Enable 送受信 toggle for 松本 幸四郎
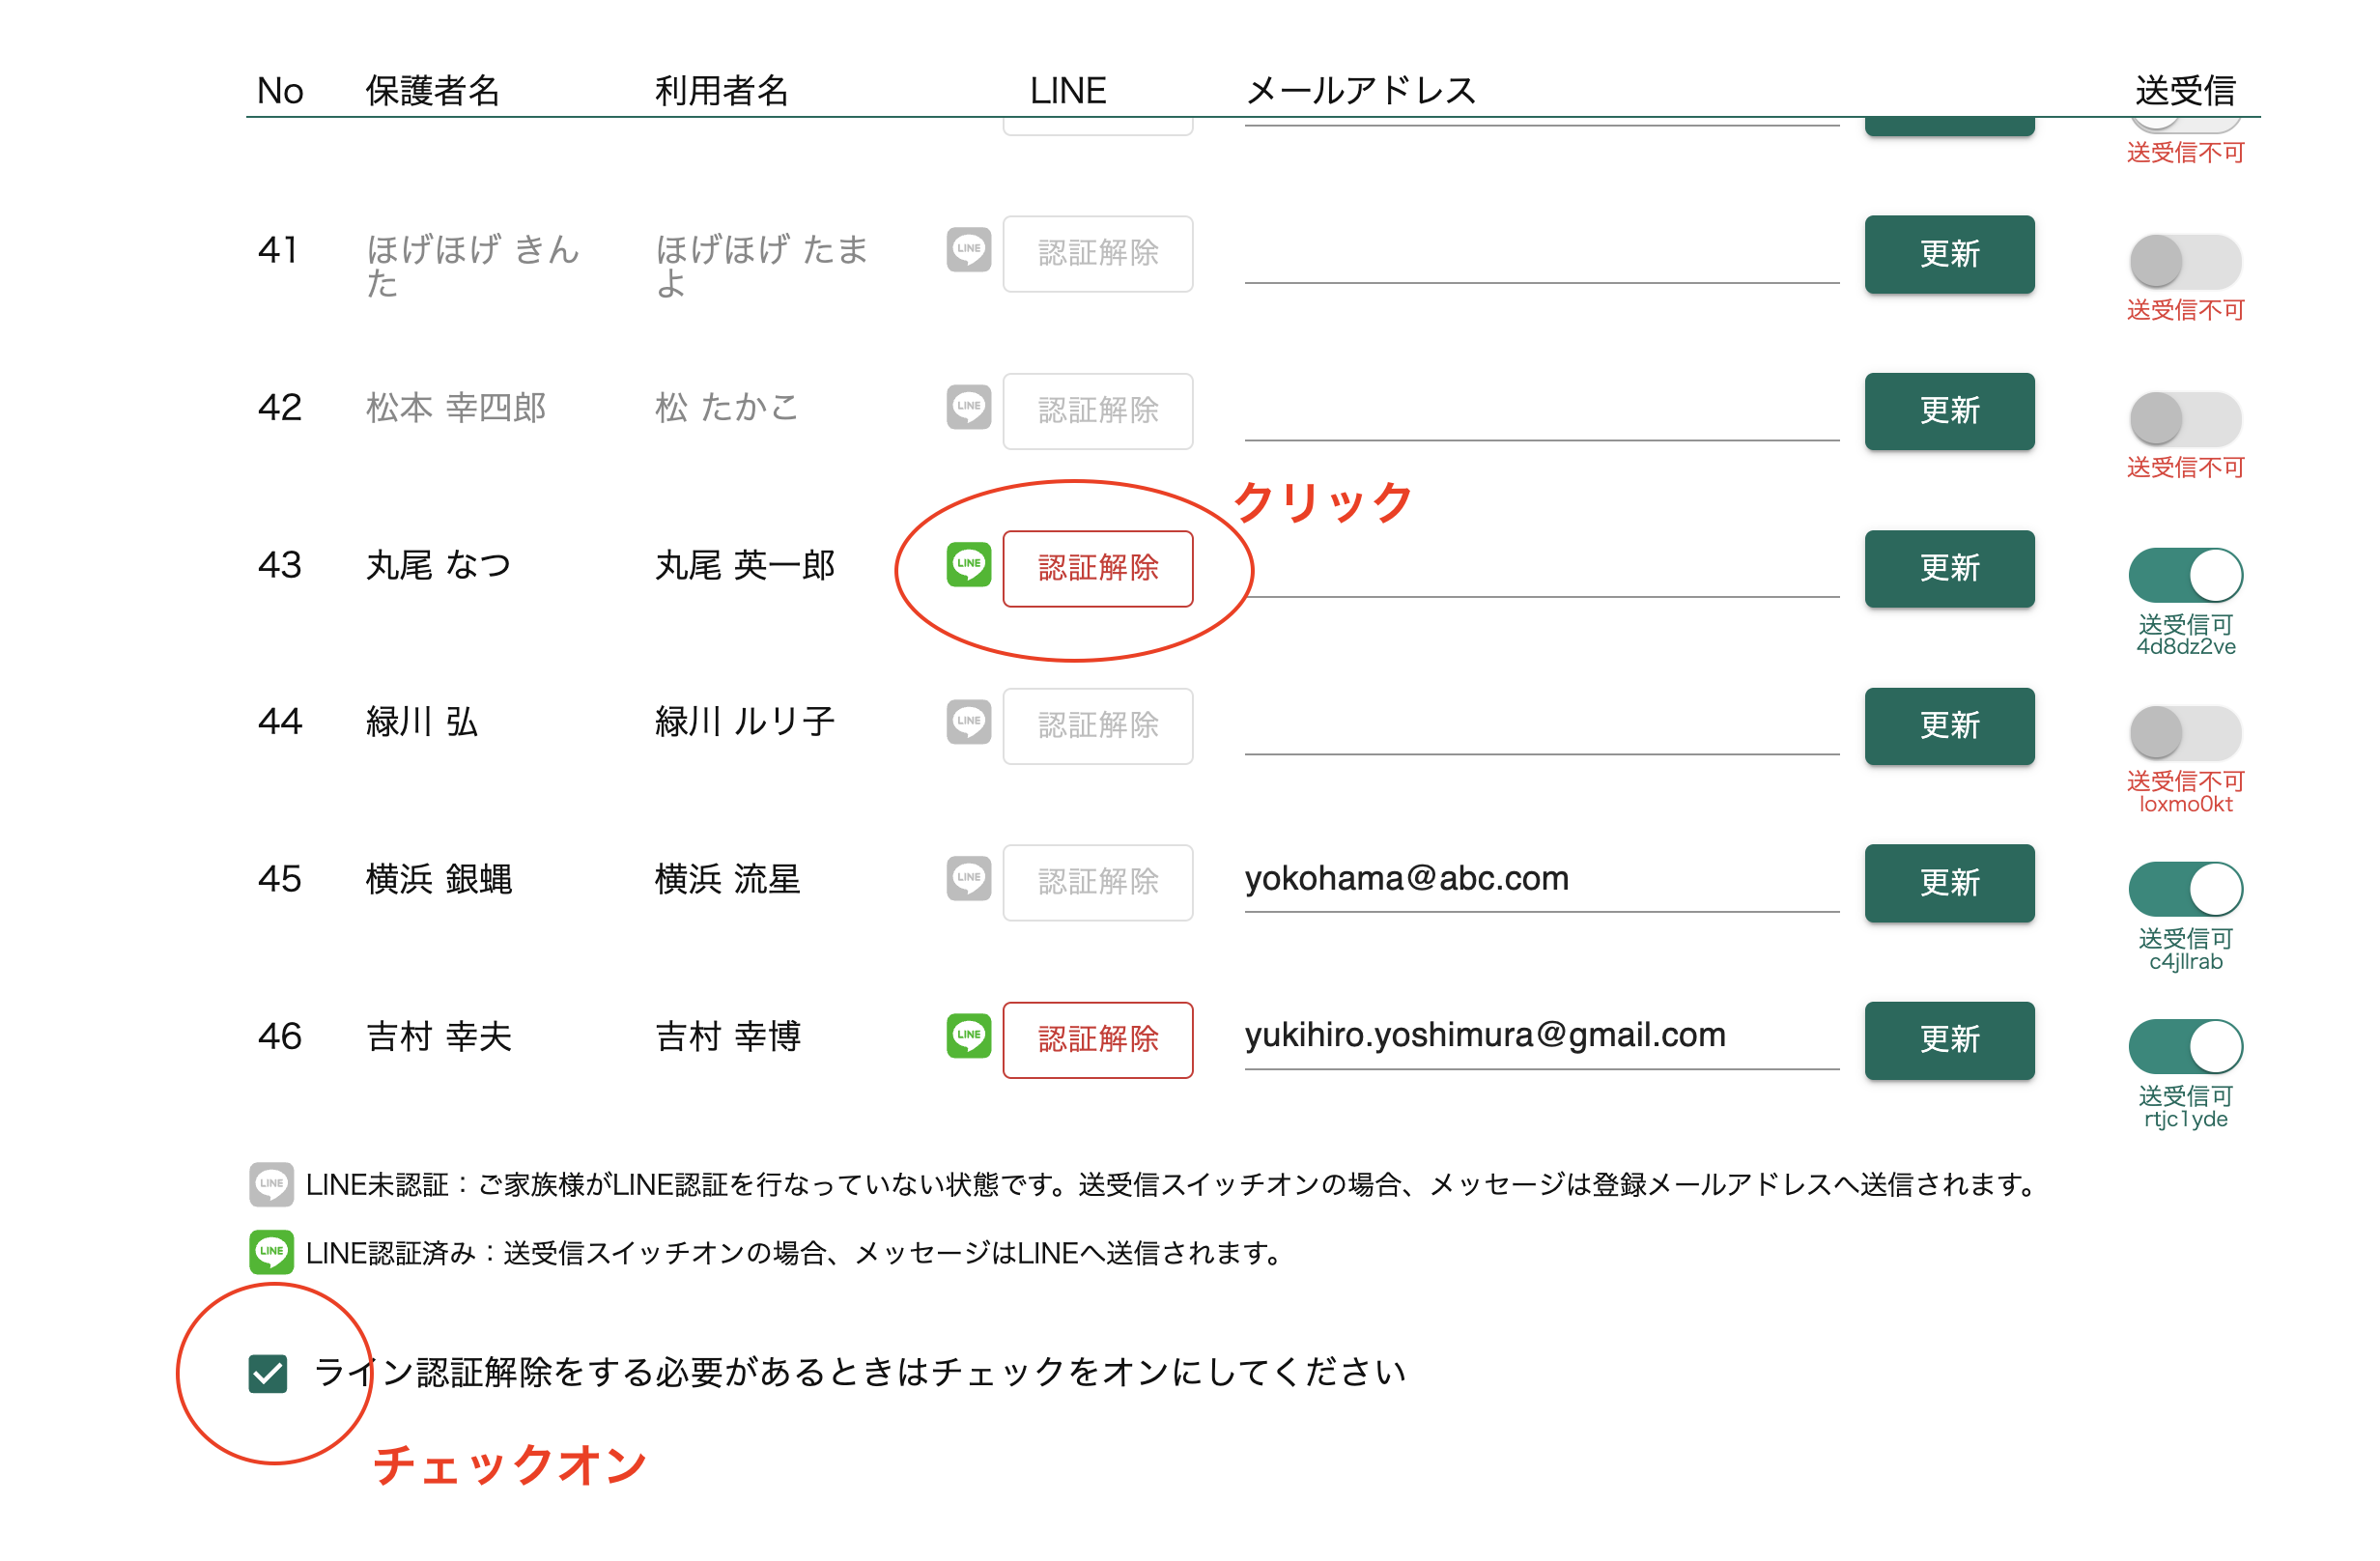The image size is (2380, 1561). tap(2185, 418)
